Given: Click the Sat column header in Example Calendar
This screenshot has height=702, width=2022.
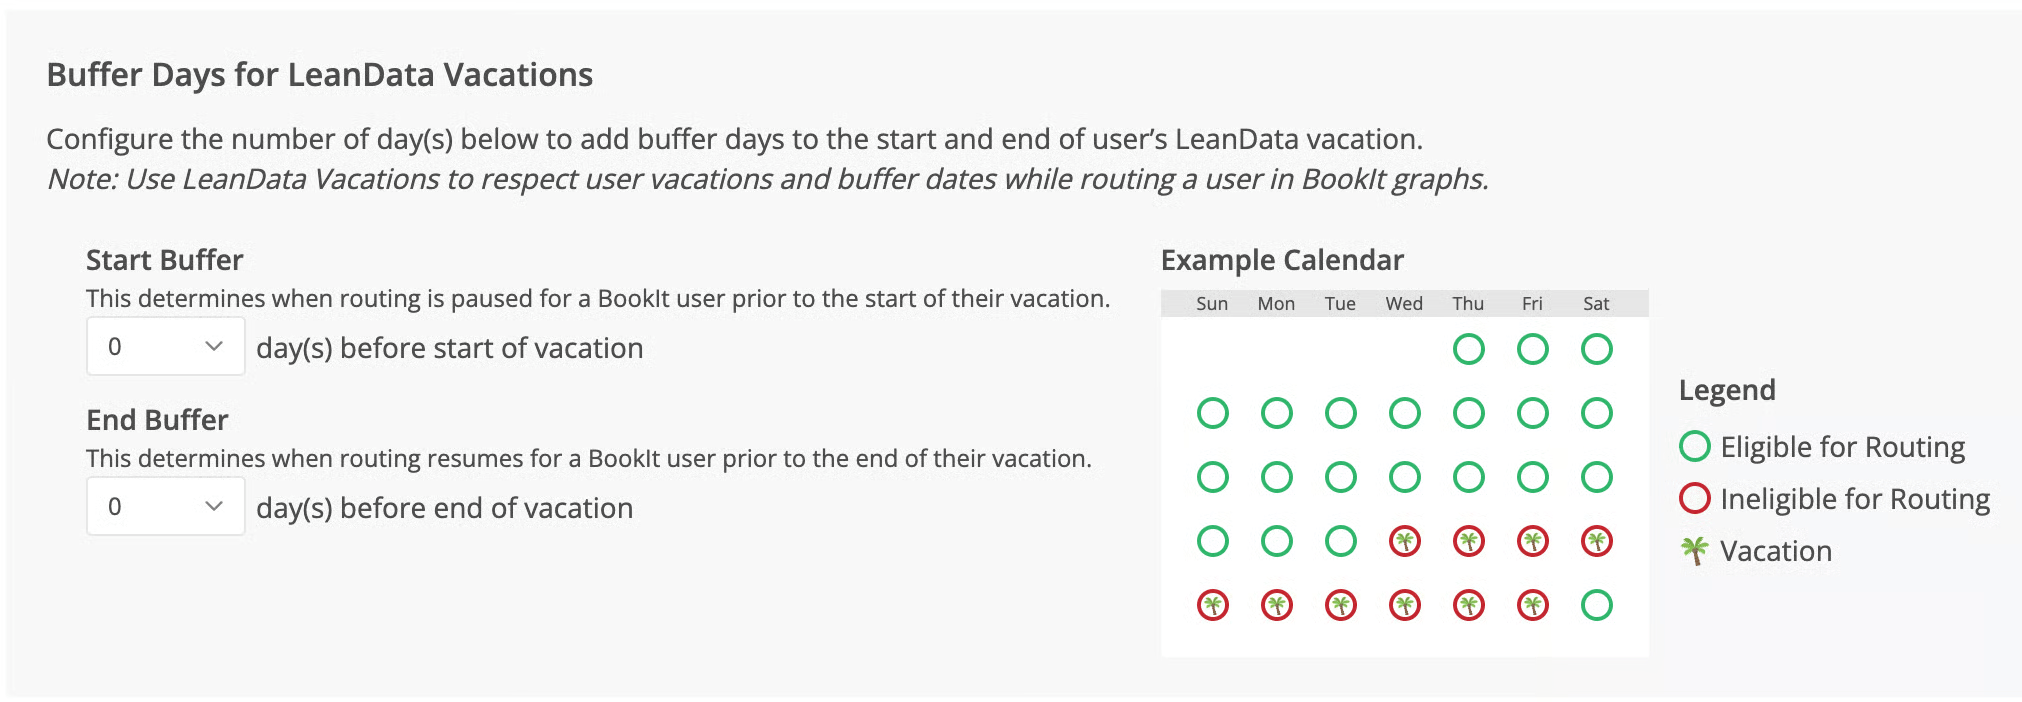Looking at the screenshot, I should (1596, 303).
